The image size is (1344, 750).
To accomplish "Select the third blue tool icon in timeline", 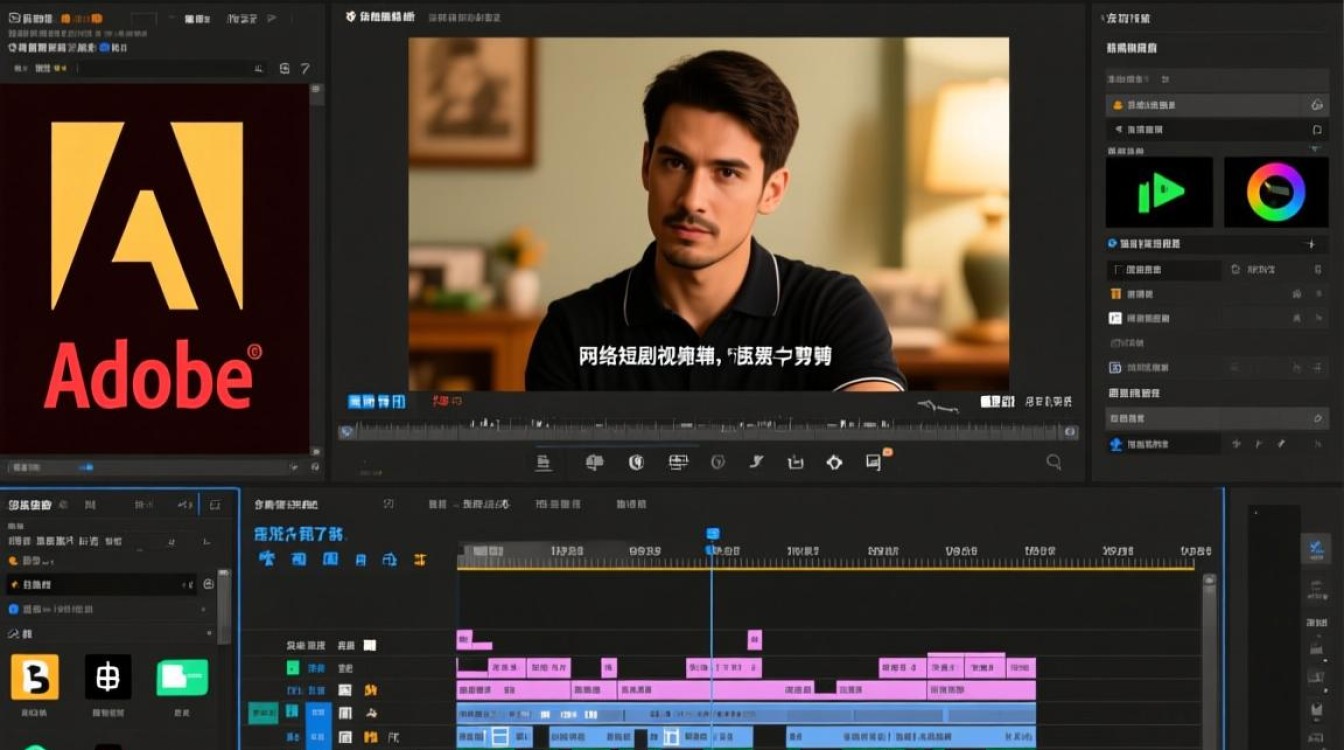I will pos(330,559).
